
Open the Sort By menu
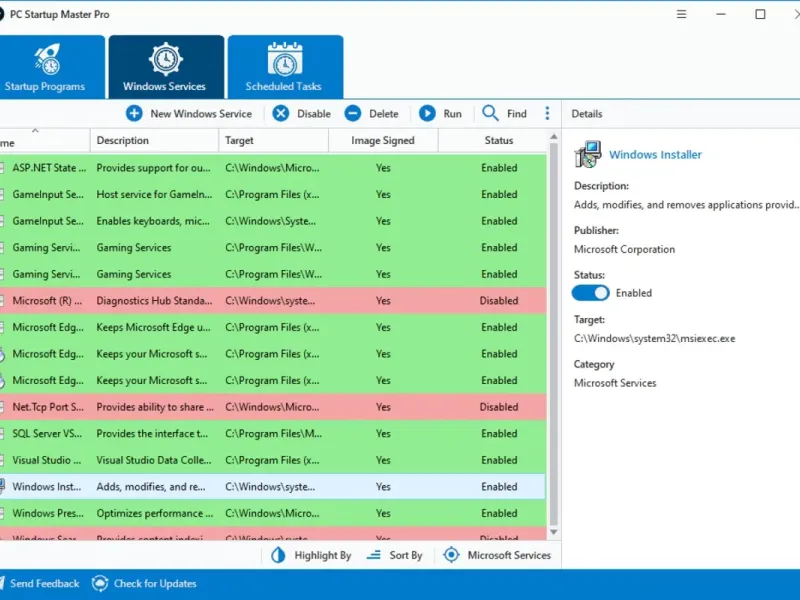point(395,555)
